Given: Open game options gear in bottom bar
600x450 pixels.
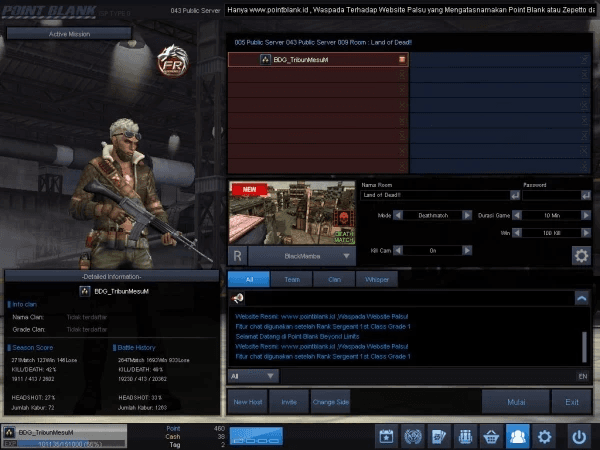Looking at the screenshot, I should (x=544, y=436).
